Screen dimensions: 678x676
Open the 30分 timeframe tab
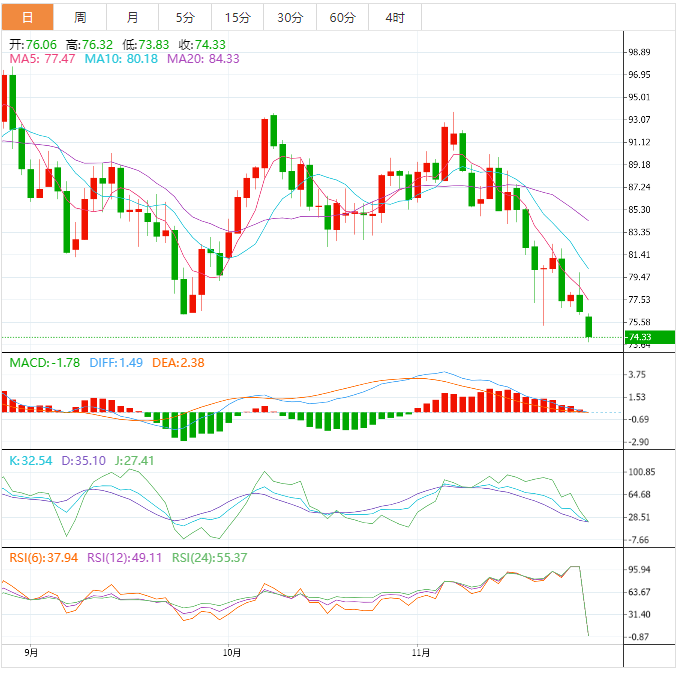290,17
